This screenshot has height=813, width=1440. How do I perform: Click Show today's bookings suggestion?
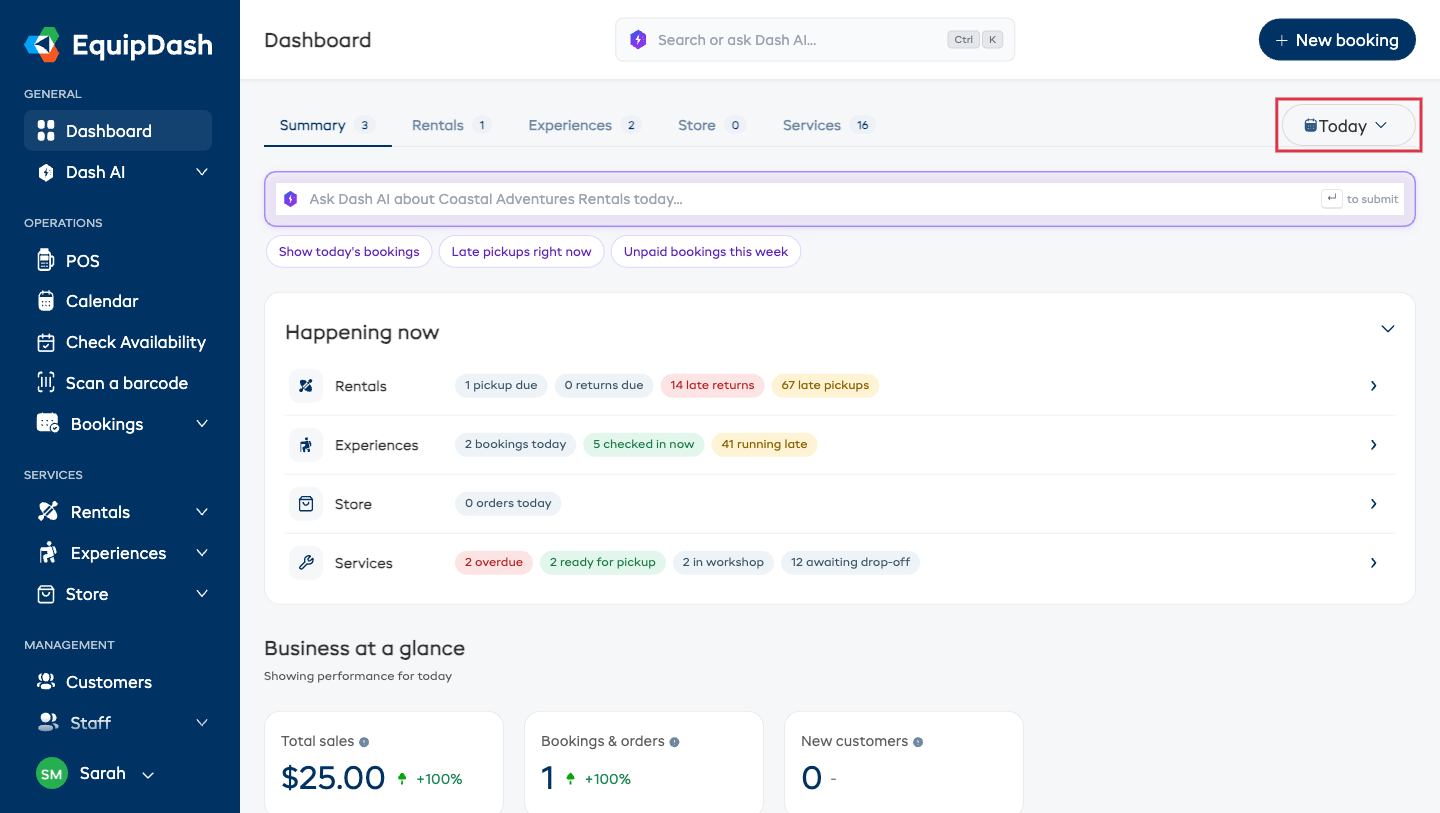pos(349,252)
